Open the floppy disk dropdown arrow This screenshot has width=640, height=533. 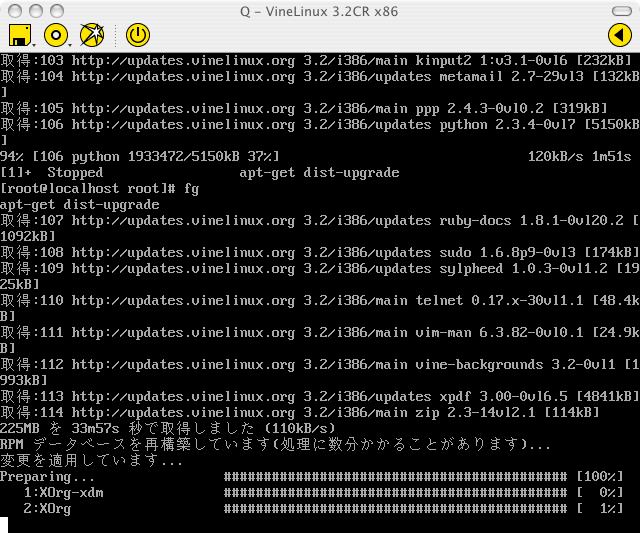tap(34, 44)
